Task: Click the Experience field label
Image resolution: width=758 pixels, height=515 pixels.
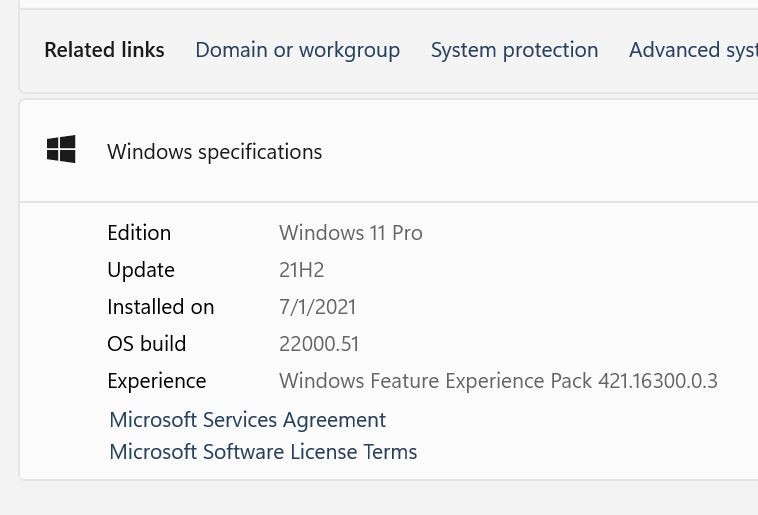Action: pos(157,381)
